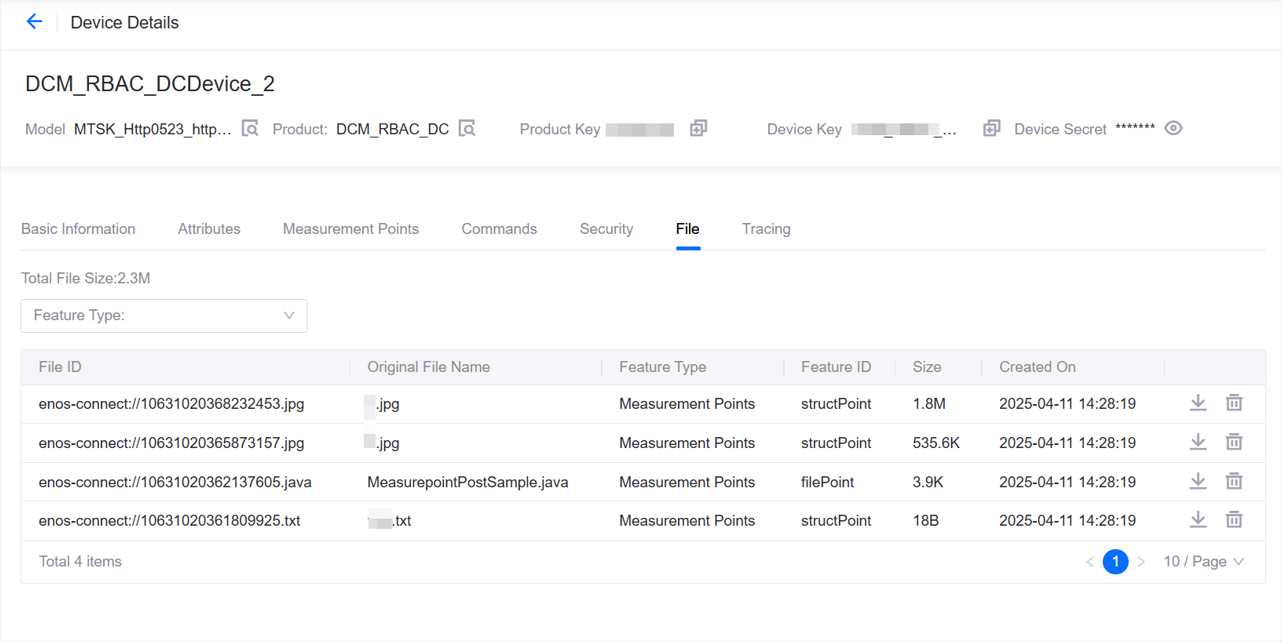The height and width of the screenshot is (642, 1282).
Task: Click the back arrow to leave Device Details
Action: click(35, 20)
